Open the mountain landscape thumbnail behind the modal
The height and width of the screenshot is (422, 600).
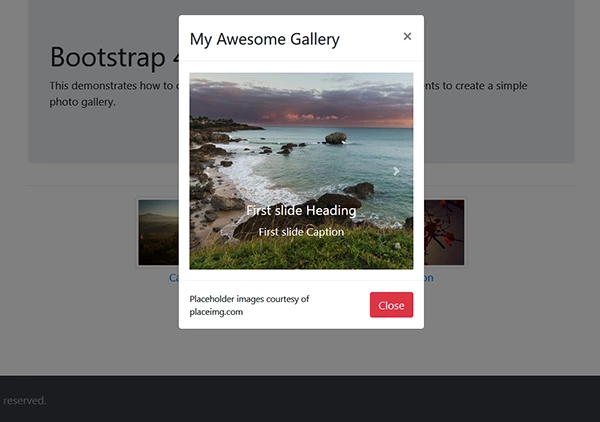[158, 232]
